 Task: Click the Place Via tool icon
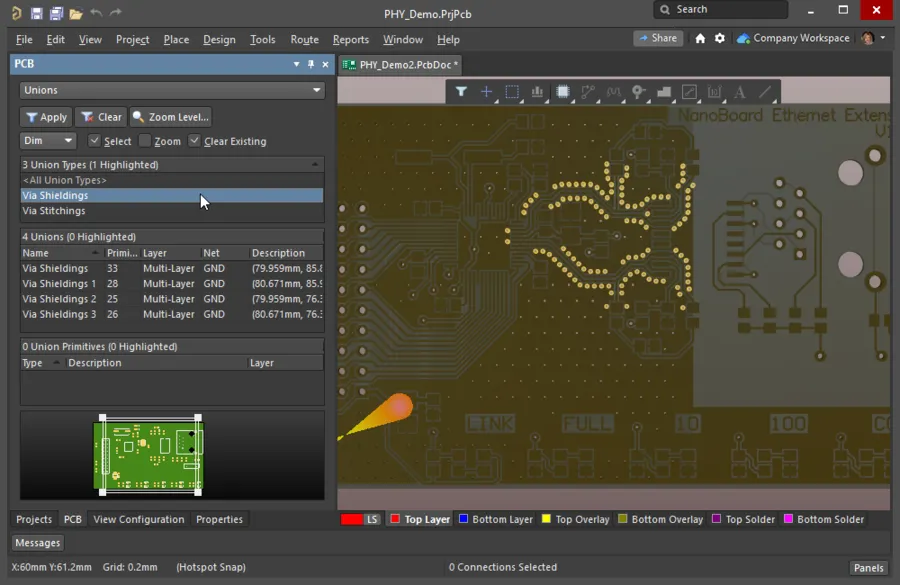point(639,92)
